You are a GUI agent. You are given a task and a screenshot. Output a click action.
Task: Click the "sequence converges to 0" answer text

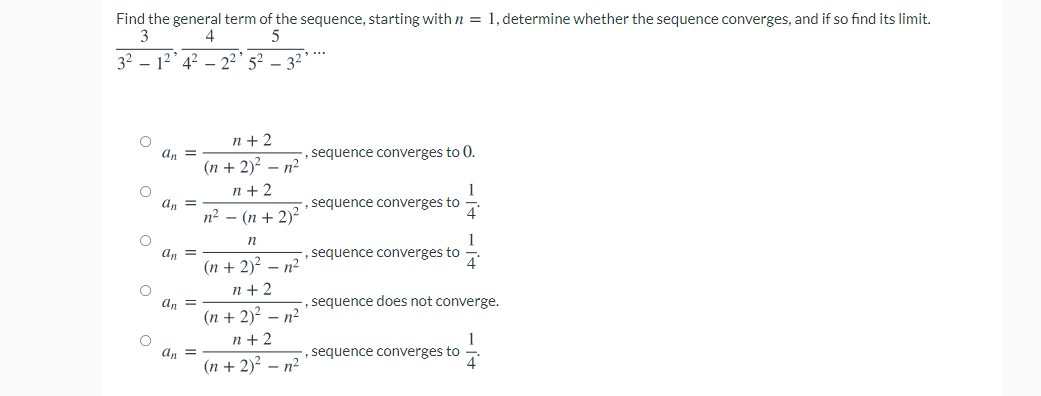pos(394,153)
